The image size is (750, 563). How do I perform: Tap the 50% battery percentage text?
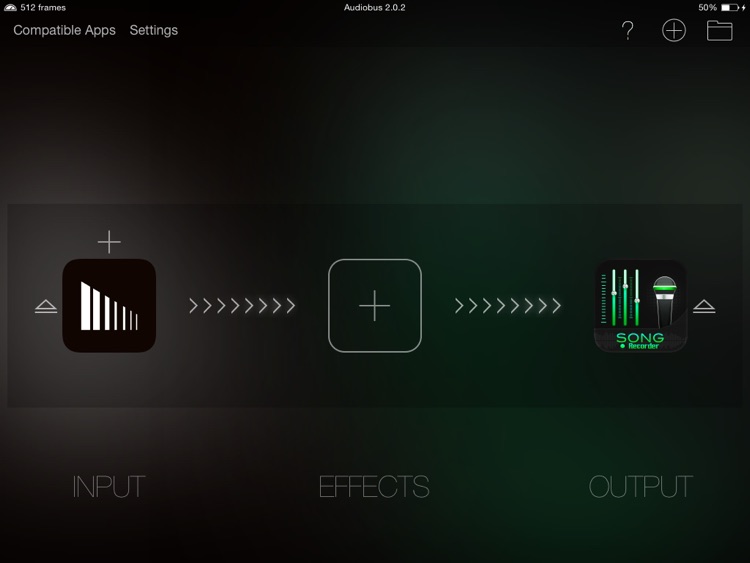click(707, 8)
